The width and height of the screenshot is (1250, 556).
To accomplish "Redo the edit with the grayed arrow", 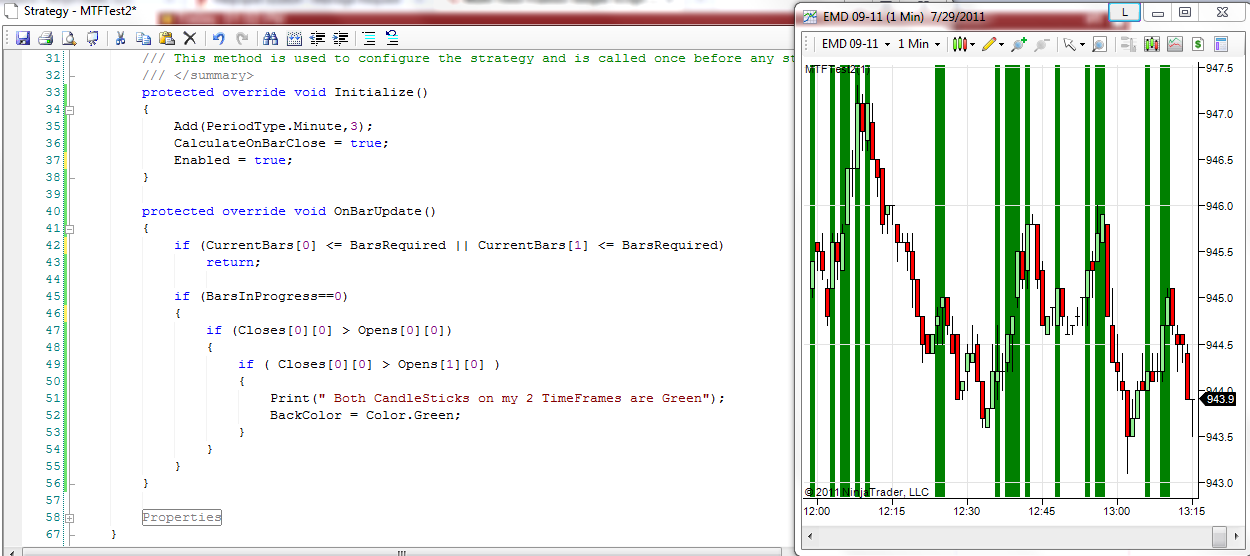I will click(242, 39).
